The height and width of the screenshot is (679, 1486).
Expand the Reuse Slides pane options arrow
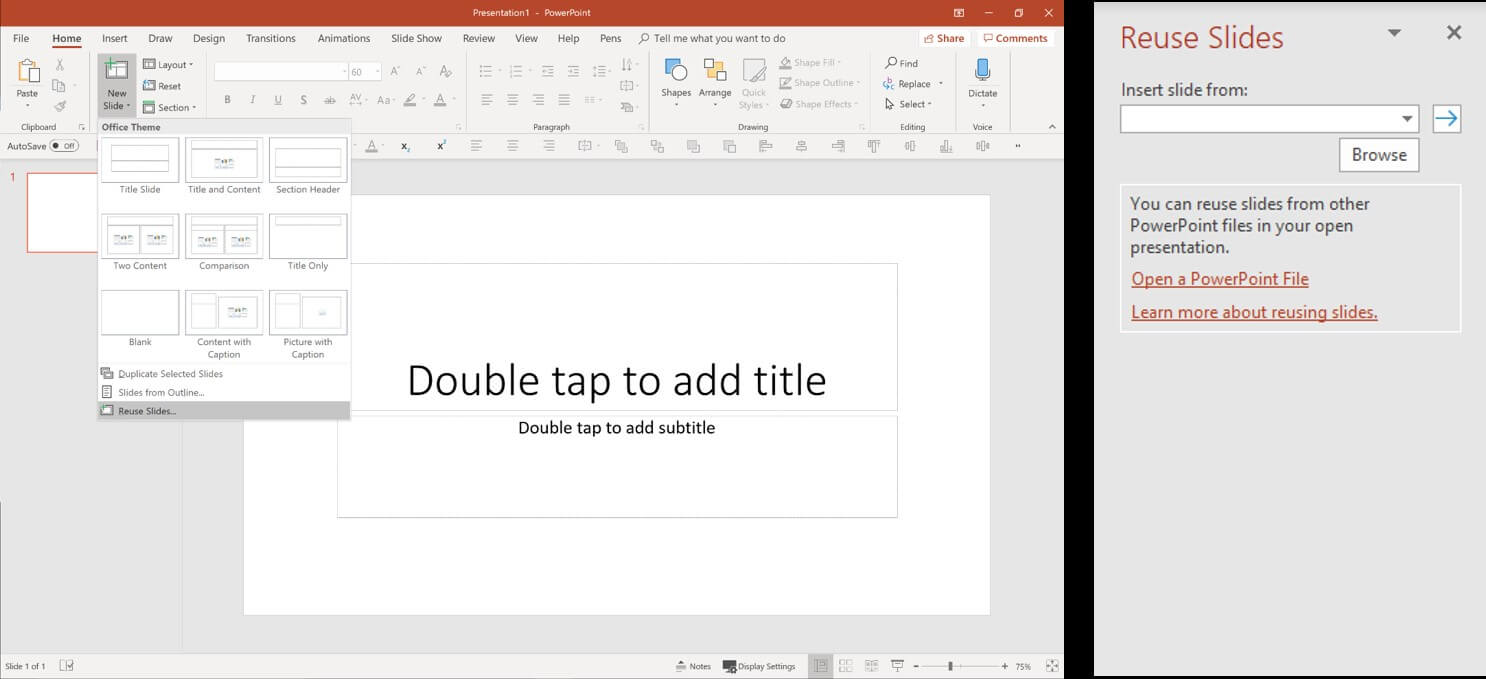tap(1394, 33)
